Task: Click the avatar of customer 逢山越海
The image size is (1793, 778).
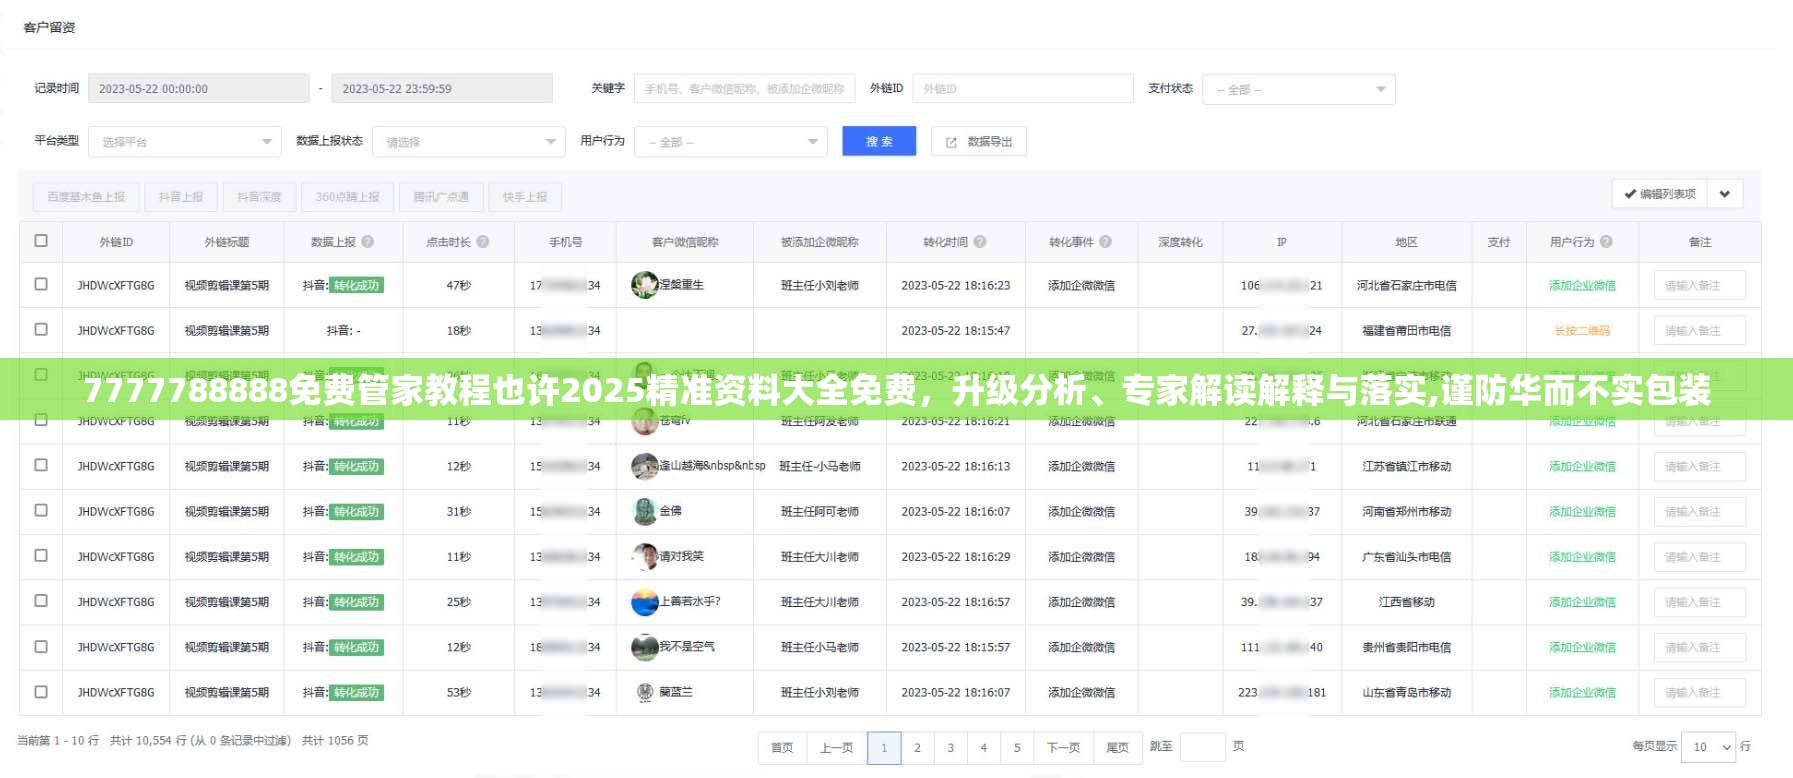Action: tap(644, 466)
